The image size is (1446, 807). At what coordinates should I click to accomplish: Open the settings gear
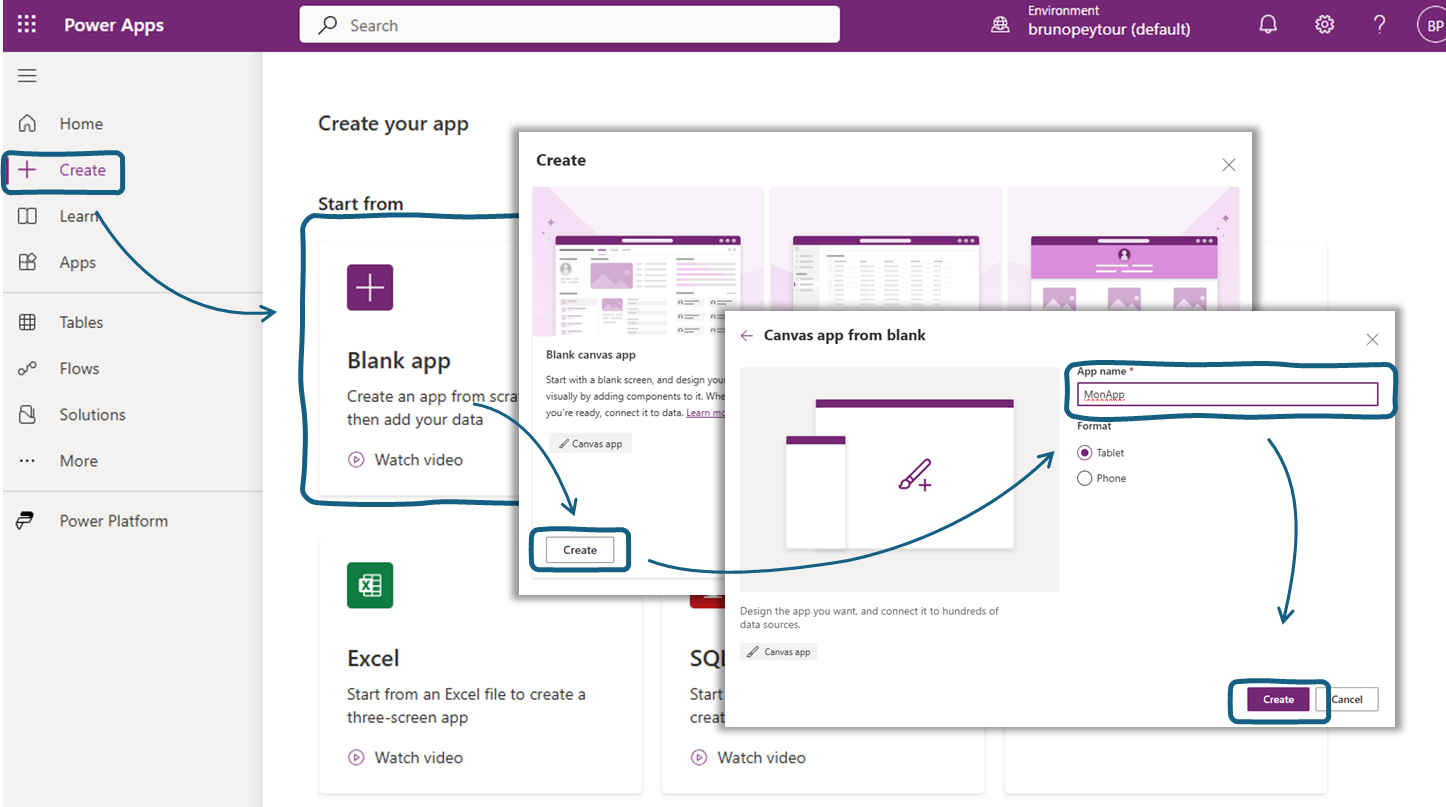1324,24
